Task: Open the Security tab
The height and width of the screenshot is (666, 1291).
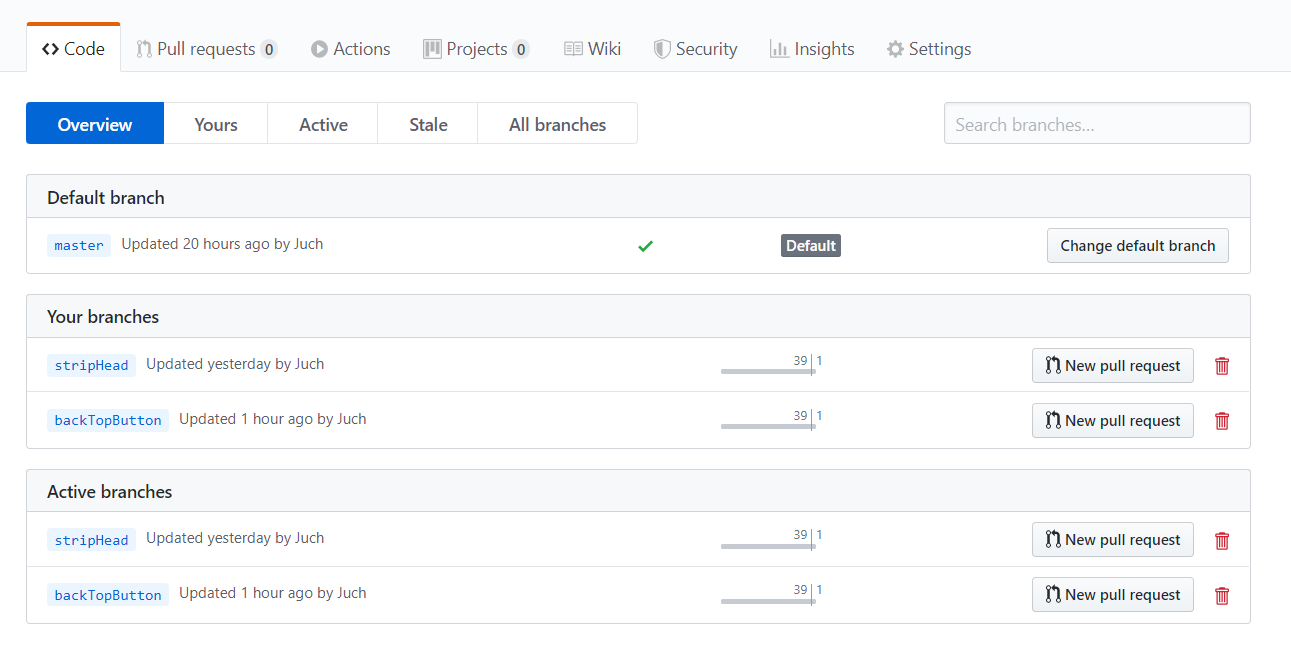Action: pos(695,49)
